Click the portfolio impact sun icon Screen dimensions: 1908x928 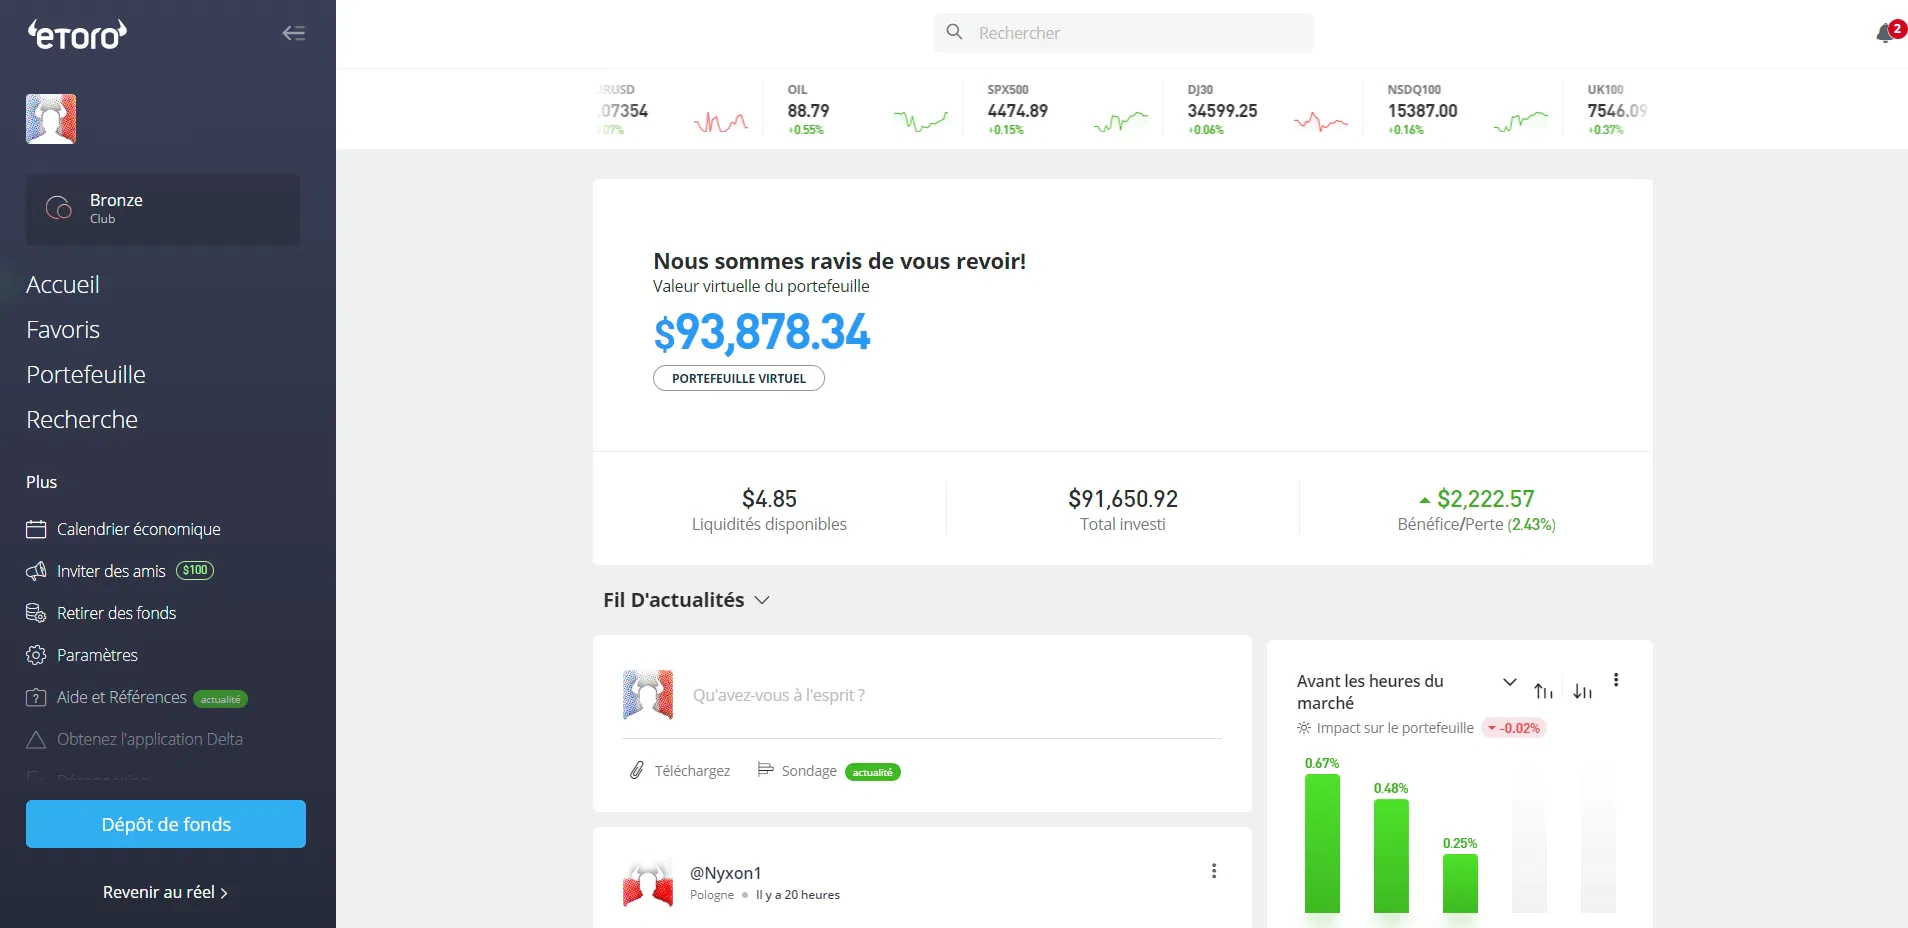[x=1304, y=728]
